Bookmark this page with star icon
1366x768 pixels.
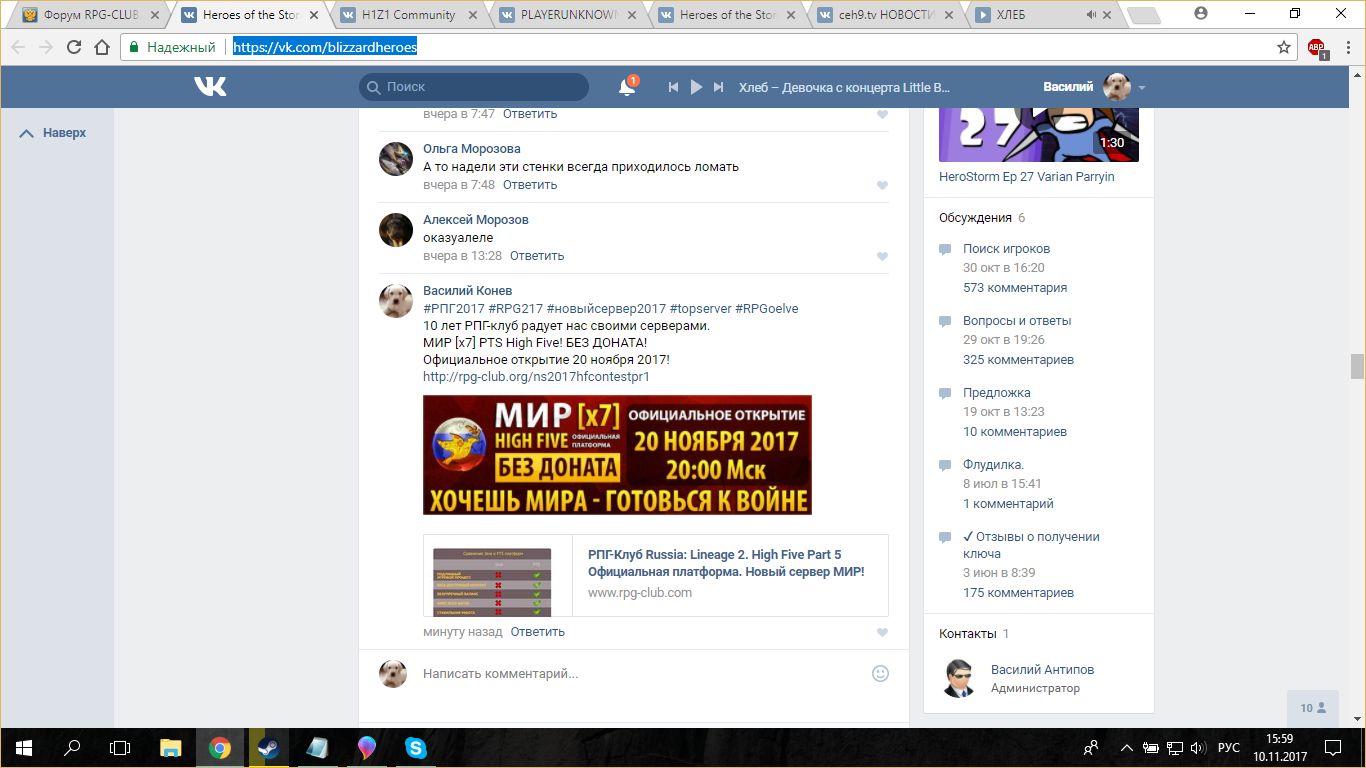click(x=1284, y=47)
